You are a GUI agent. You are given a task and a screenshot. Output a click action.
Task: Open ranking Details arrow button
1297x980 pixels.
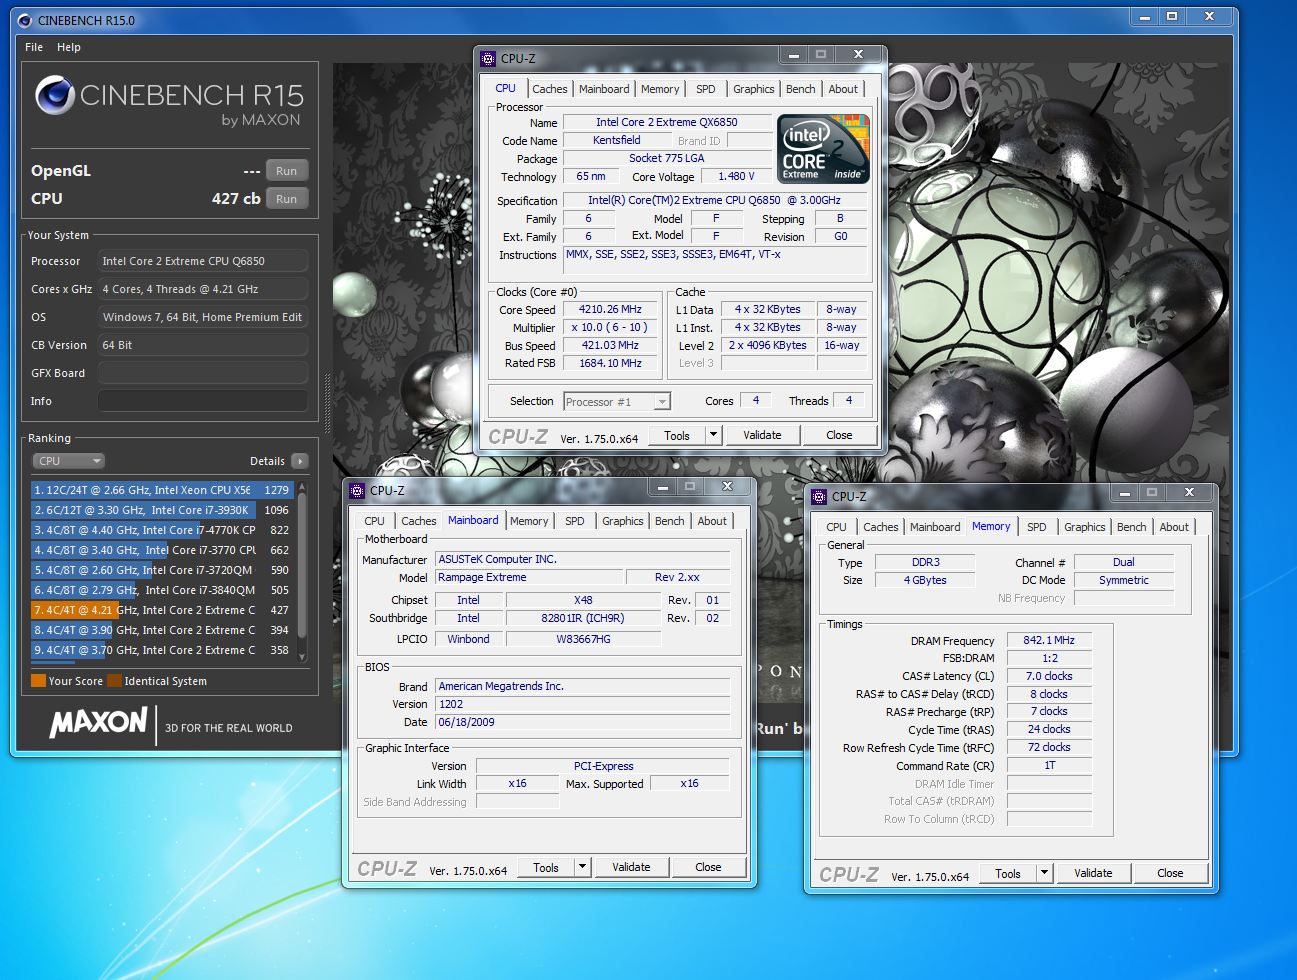click(300, 461)
